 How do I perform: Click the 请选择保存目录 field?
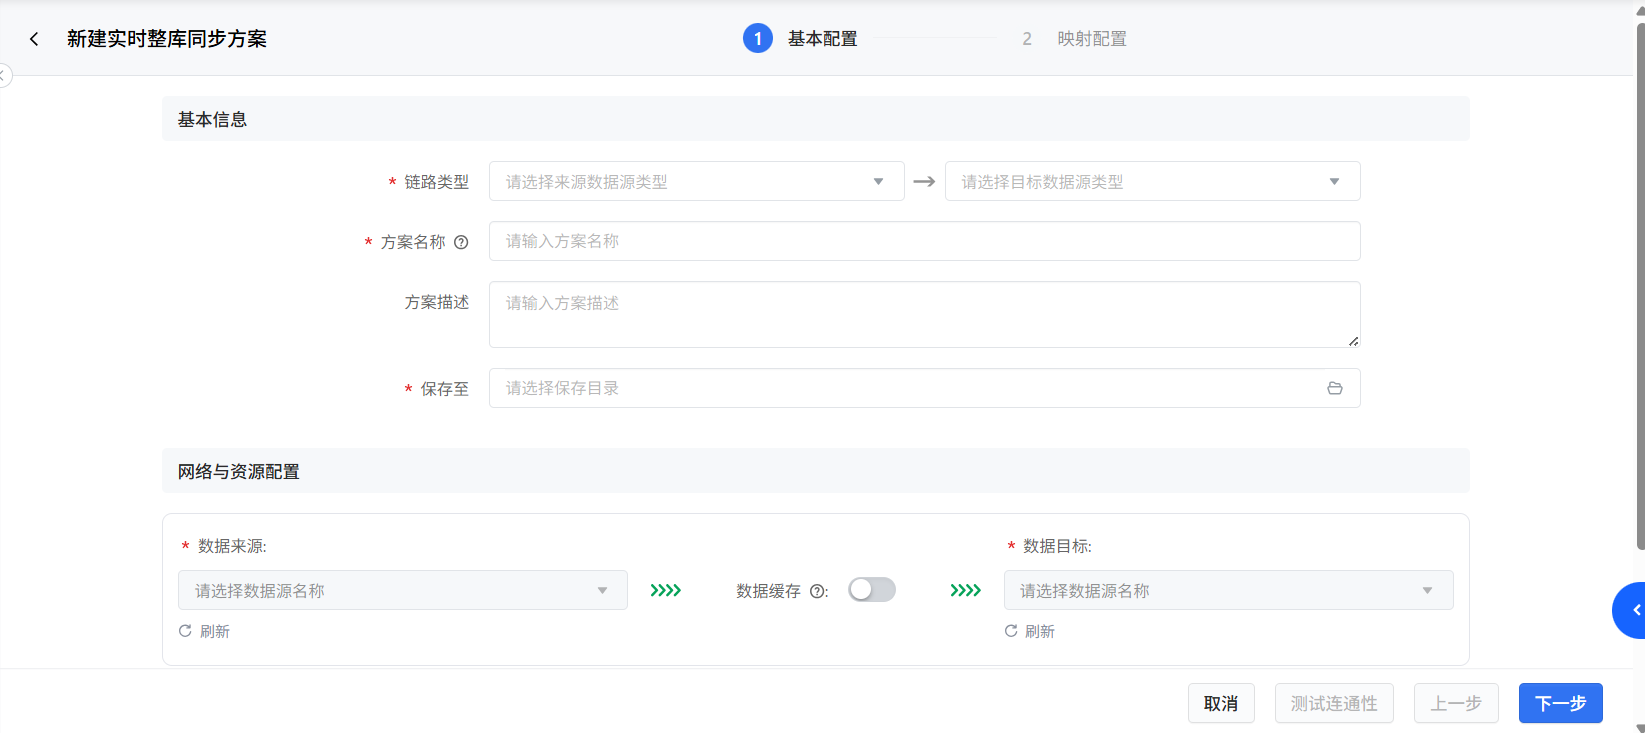[x=924, y=388]
